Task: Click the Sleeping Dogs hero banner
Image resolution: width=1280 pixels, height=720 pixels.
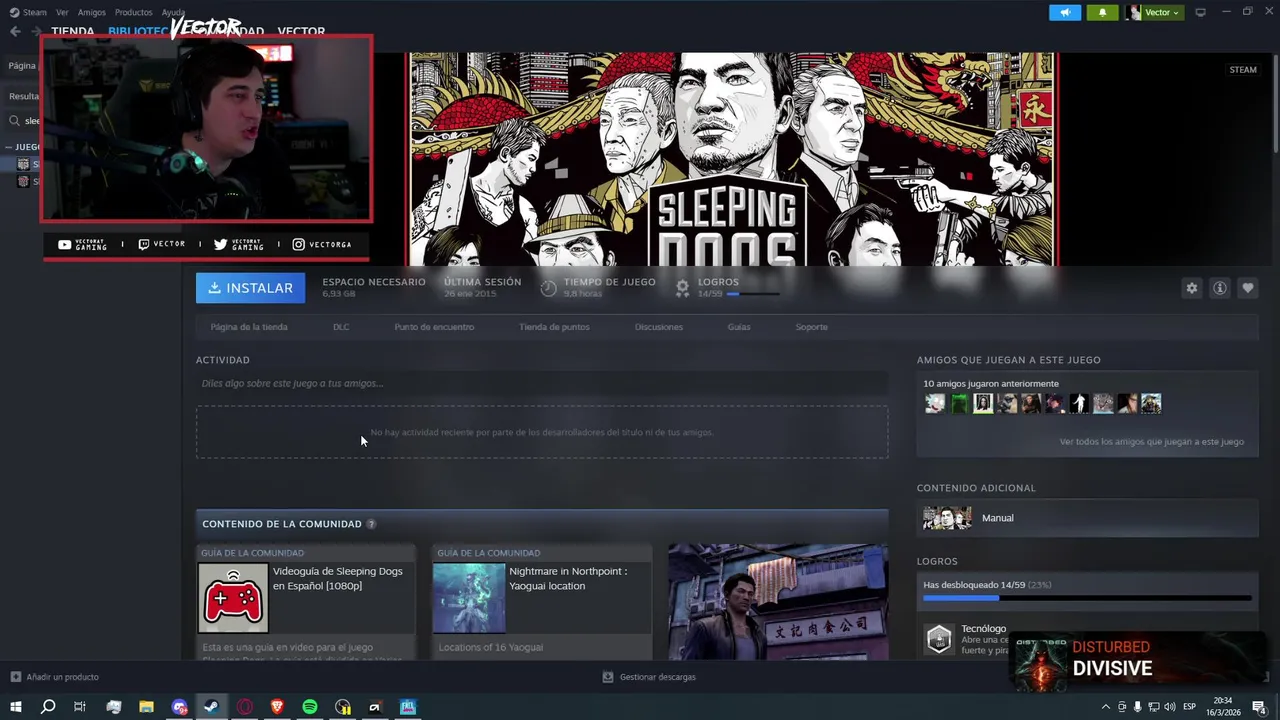Action: click(733, 158)
